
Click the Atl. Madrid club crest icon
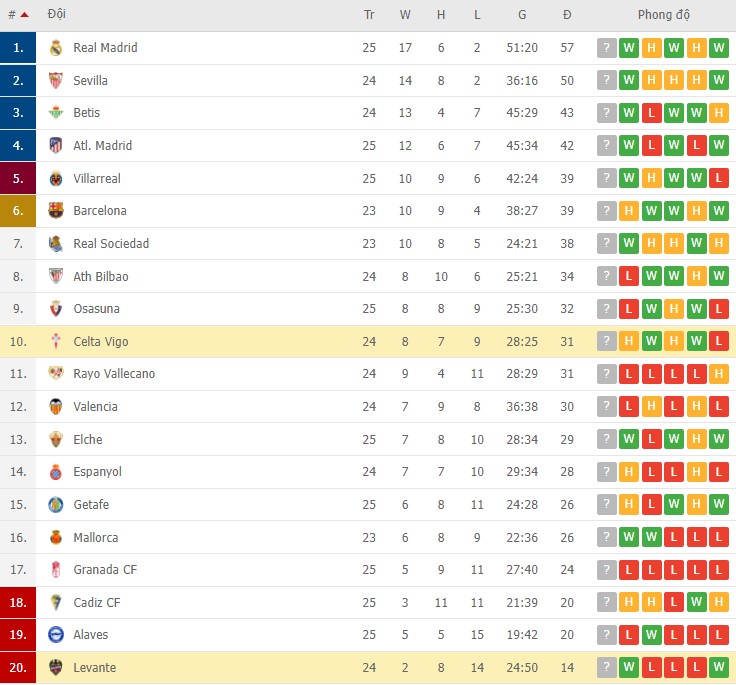(56, 146)
